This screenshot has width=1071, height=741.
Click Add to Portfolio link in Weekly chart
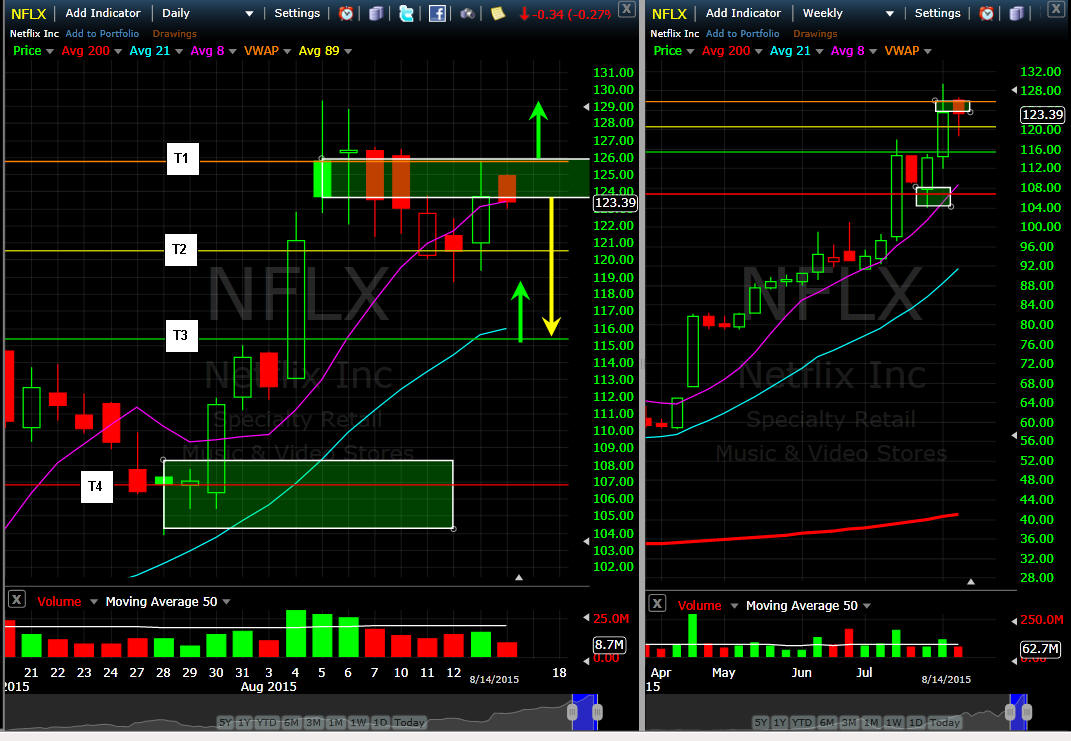742,33
